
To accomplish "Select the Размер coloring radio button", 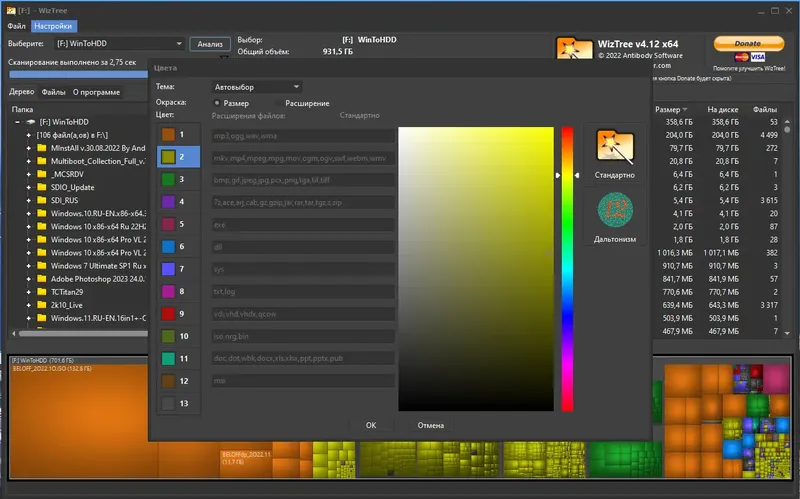I will pos(217,103).
